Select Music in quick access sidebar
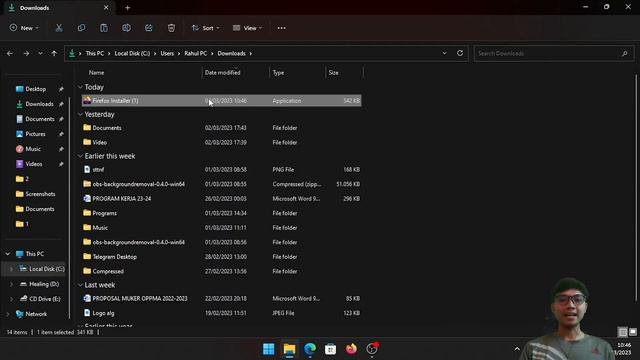The image size is (640, 360). tap(33, 149)
